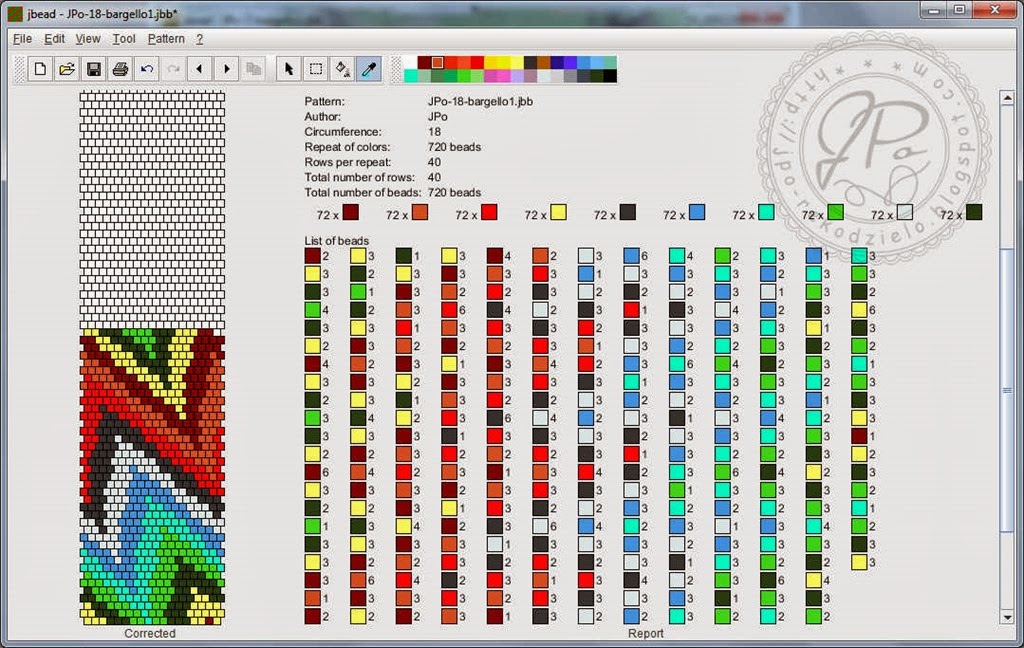Click the blank white bead grid above the pattern
The image size is (1024, 648).
point(152,210)
